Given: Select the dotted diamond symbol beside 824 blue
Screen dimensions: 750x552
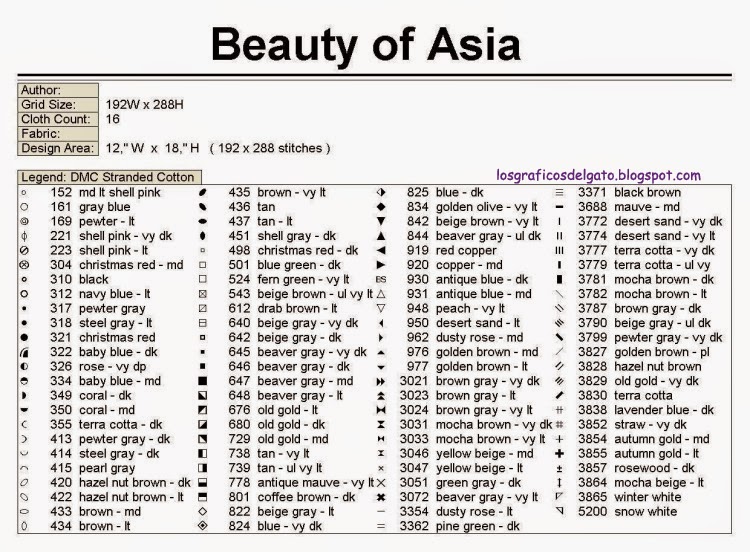Looking at the screenshot, I should click(202, 526).
